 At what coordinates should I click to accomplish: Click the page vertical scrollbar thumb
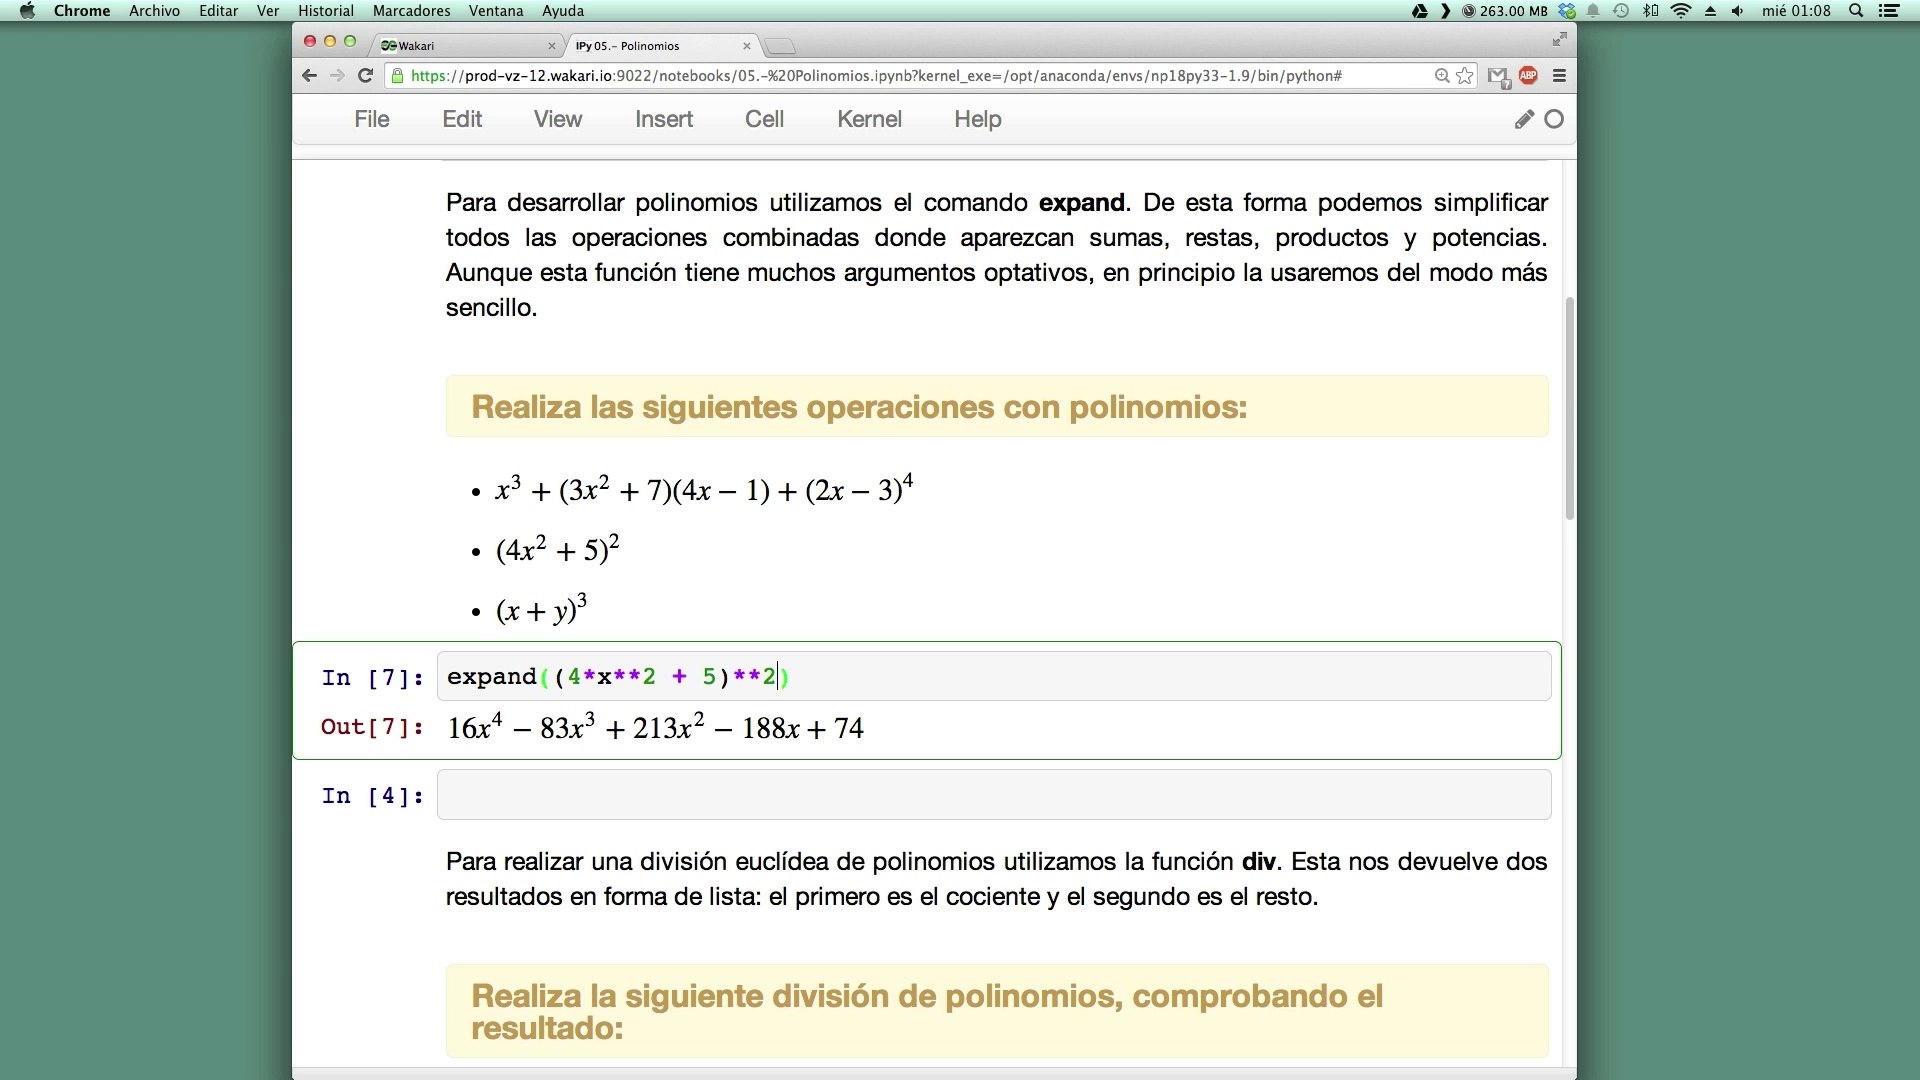point(1569,410)
